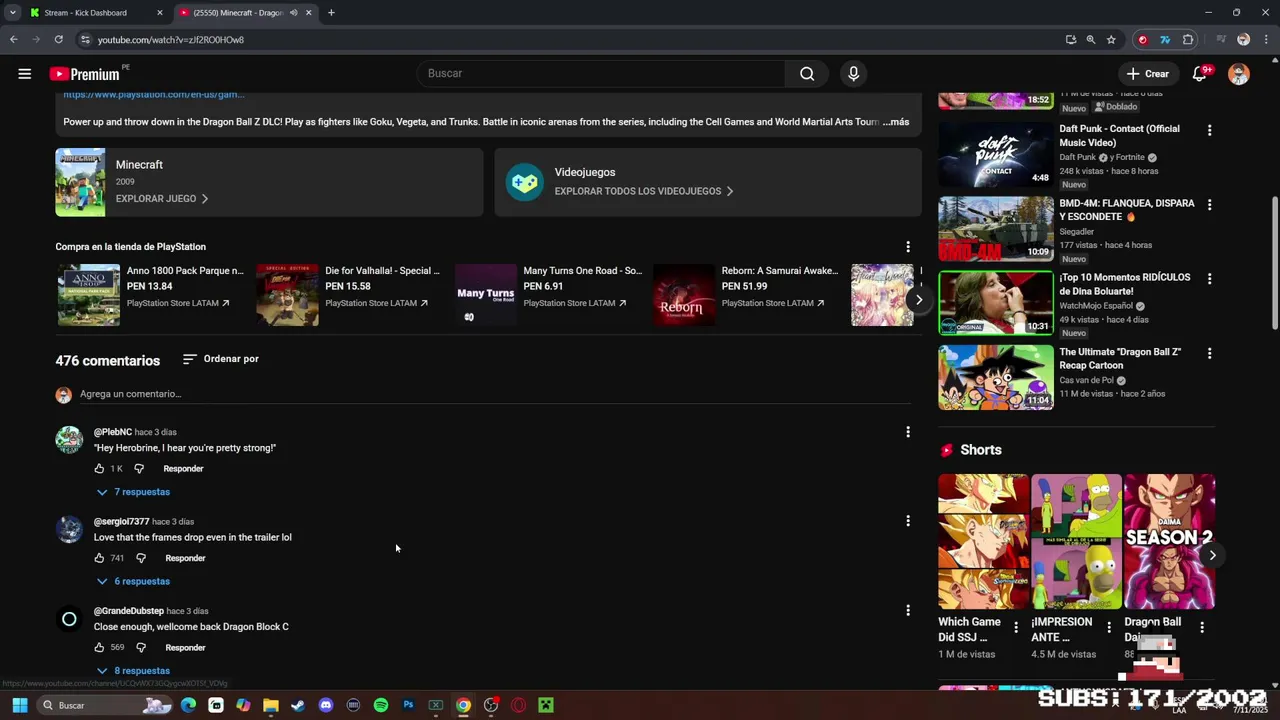1280x720 pixels.
Task: Open Daft Punk Contact video thumbnail
Action: tap(996, 154)
